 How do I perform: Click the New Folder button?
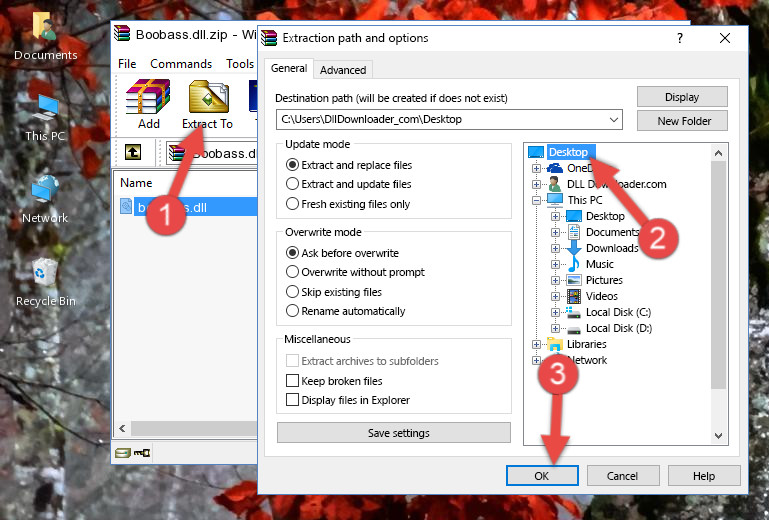[682, 121]
